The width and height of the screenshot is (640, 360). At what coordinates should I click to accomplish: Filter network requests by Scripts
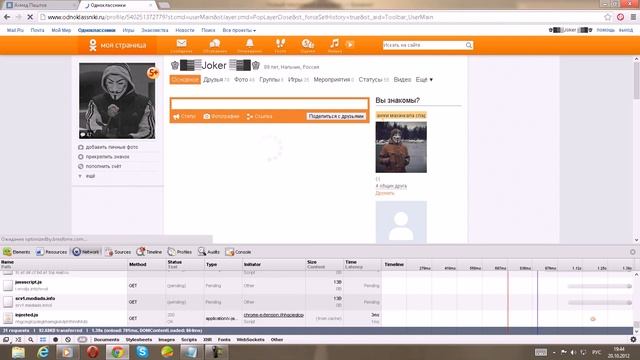(189, 340)
